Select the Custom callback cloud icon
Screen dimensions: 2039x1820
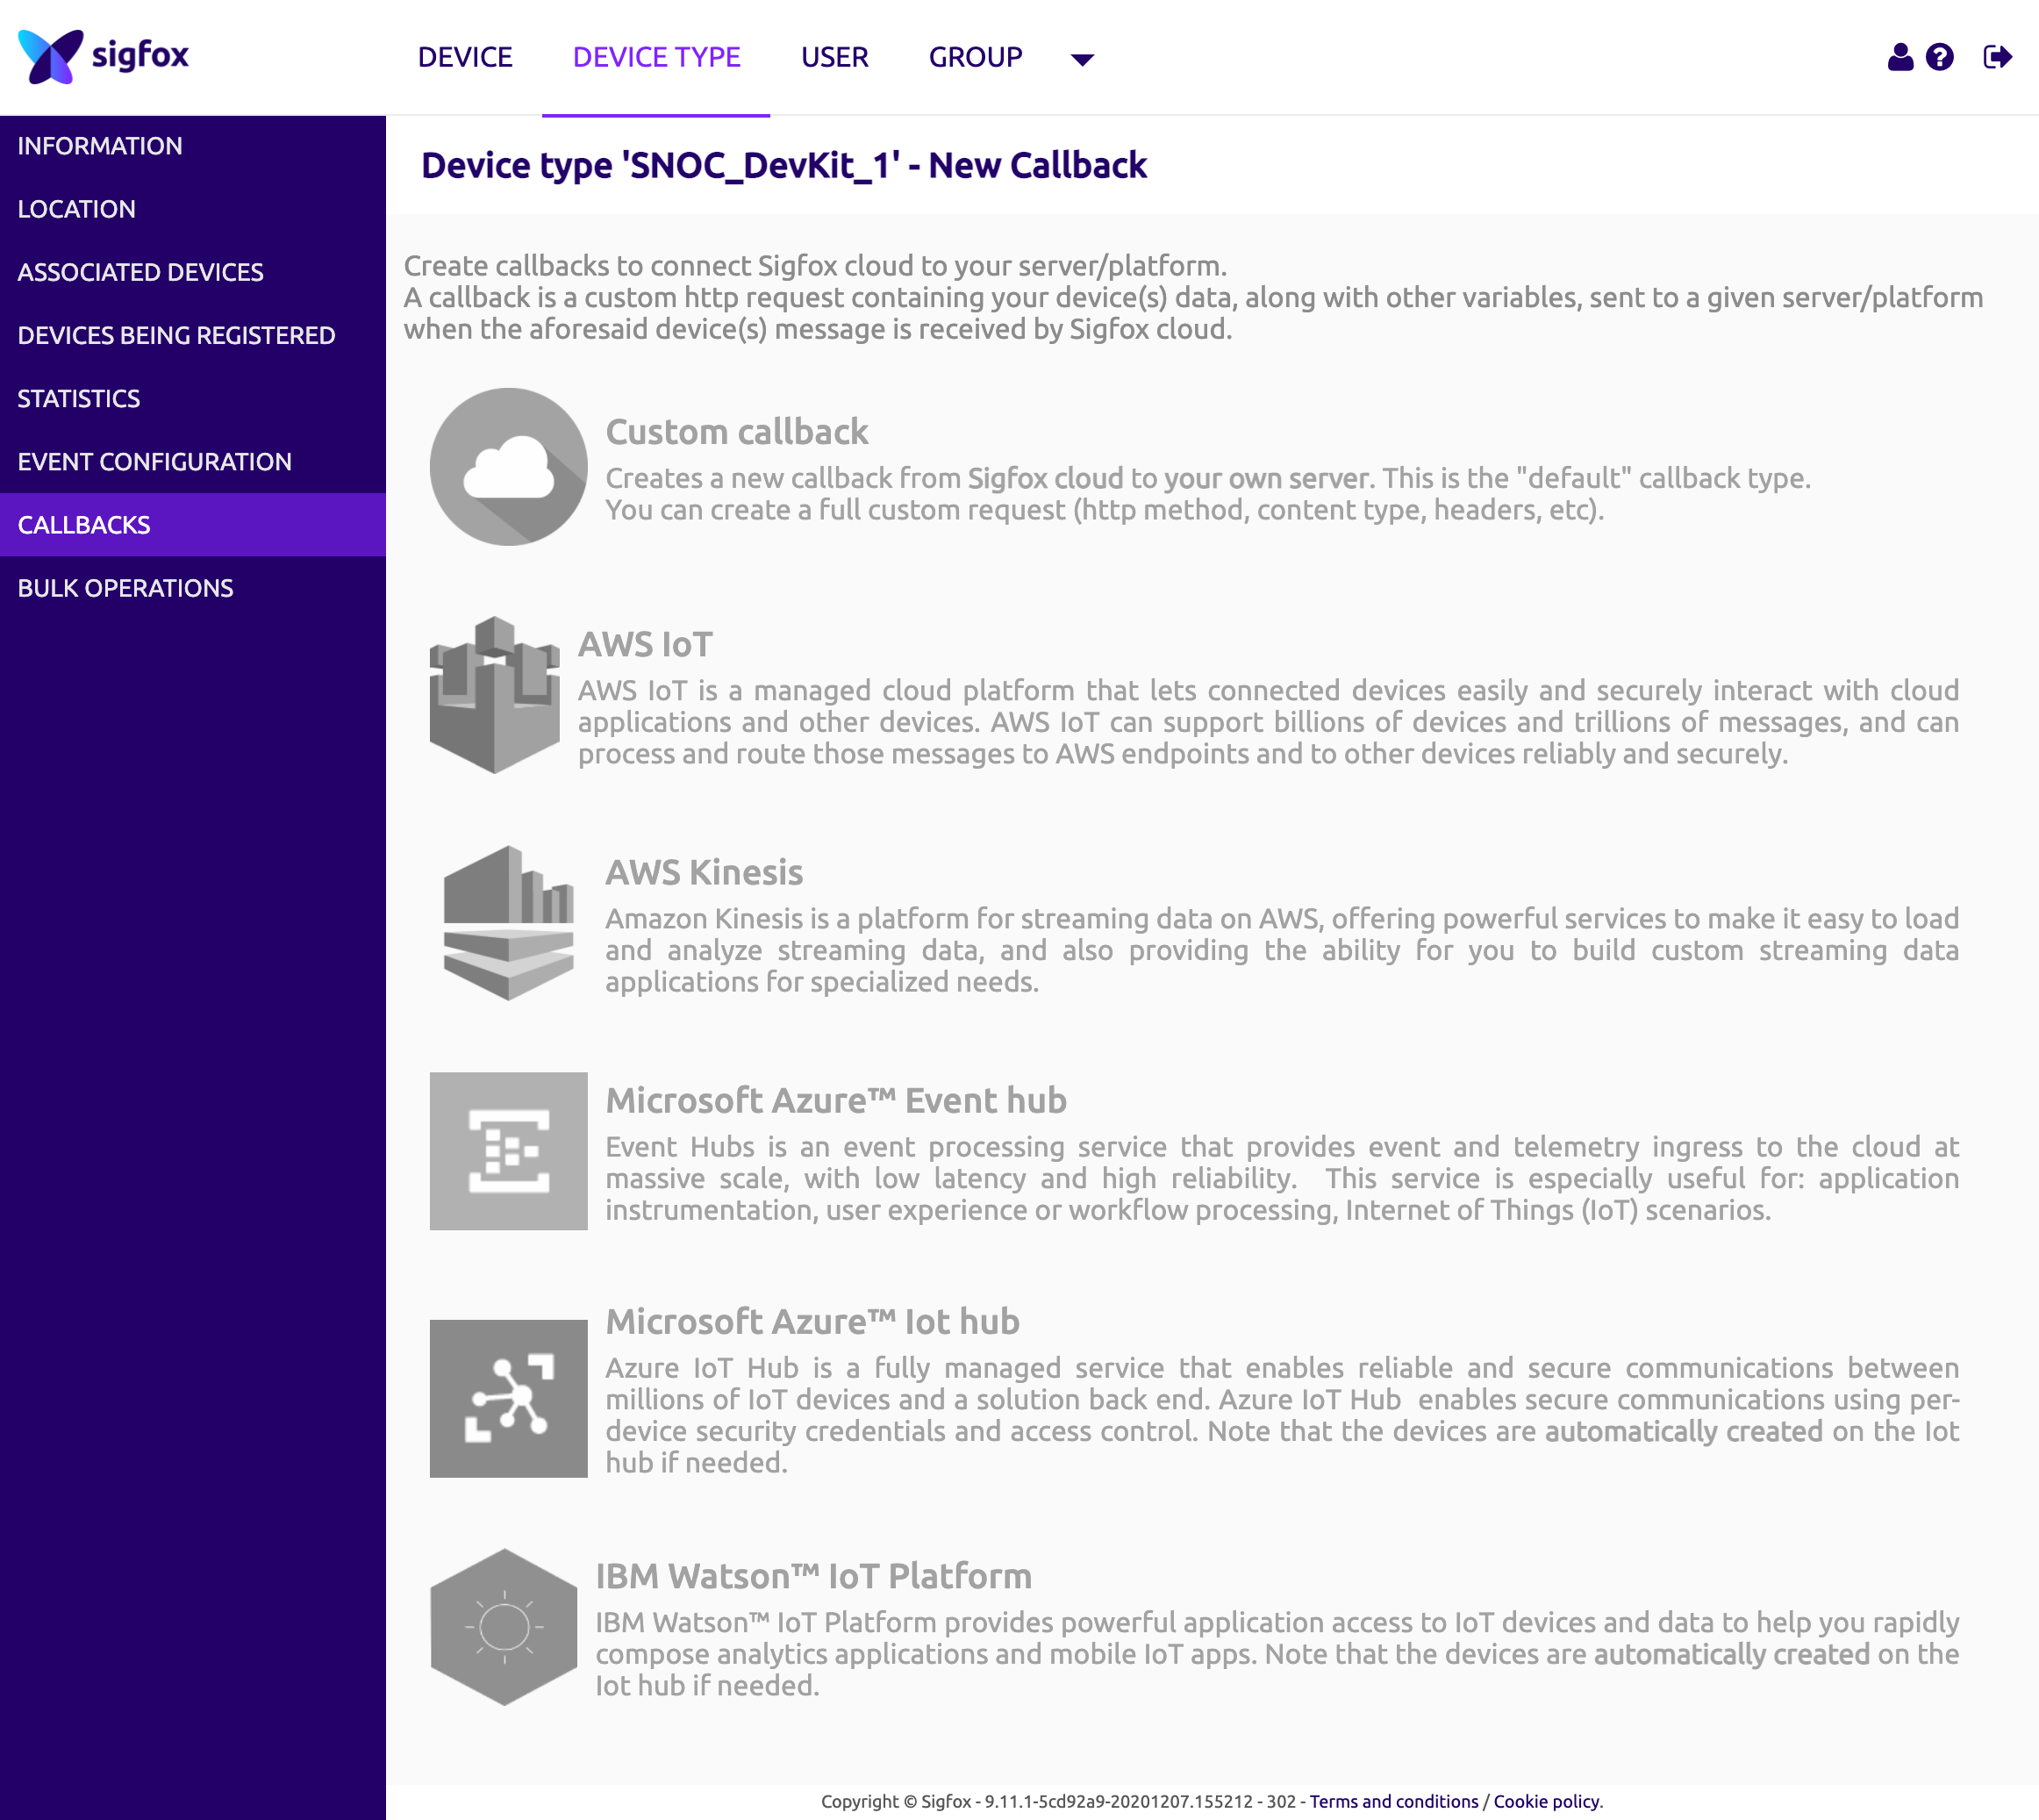pyautogui.click(x=508, y=466)
